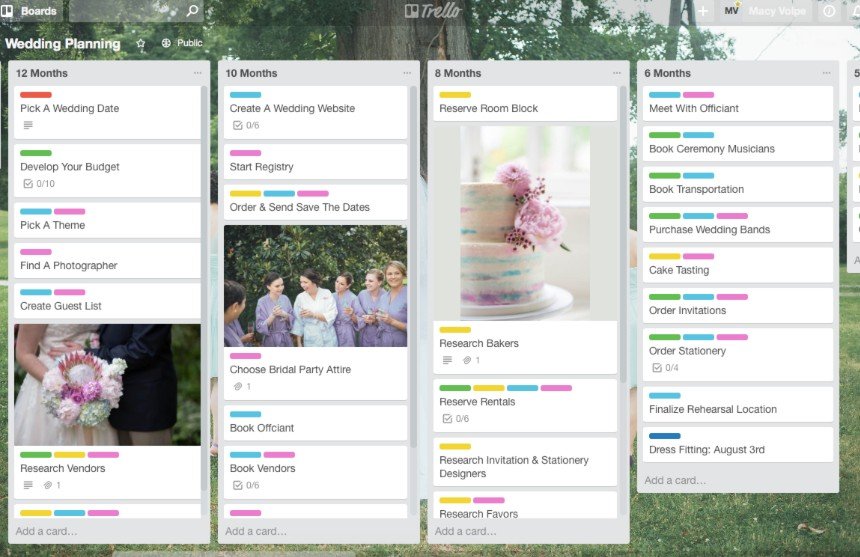Click the 10 Months list title

click(x=251, y=73)
